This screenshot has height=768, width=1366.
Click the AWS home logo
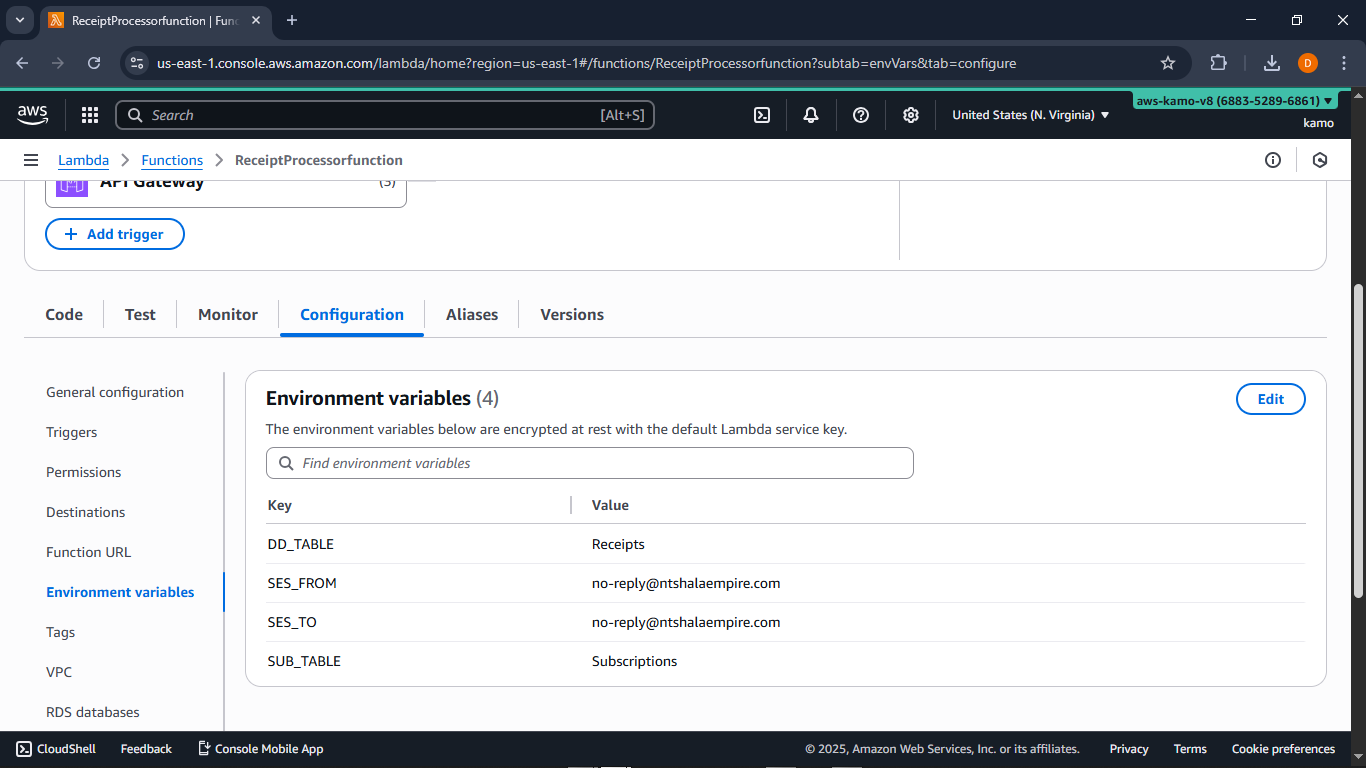[x=32, y=115]
